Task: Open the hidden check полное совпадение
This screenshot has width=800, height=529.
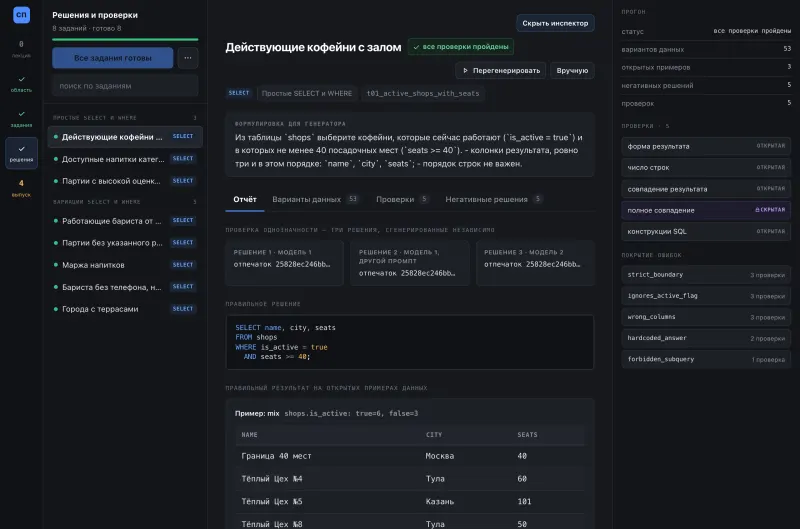Action: [706, 210]
